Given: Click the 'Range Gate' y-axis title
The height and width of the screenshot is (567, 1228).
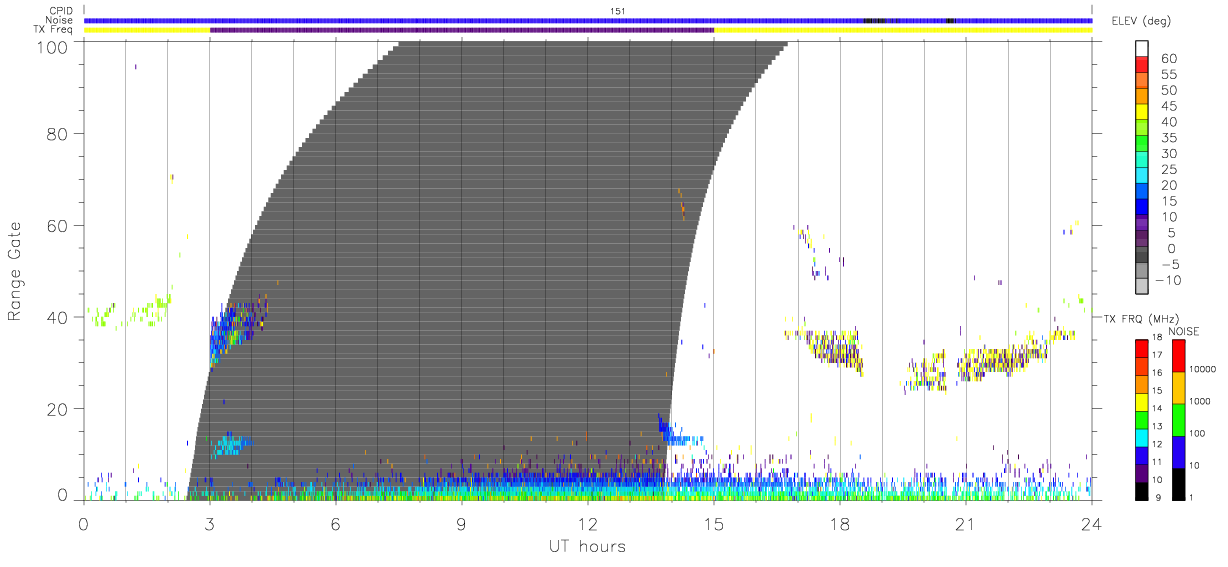Looking at the screenshot, I should coord(16,271).
